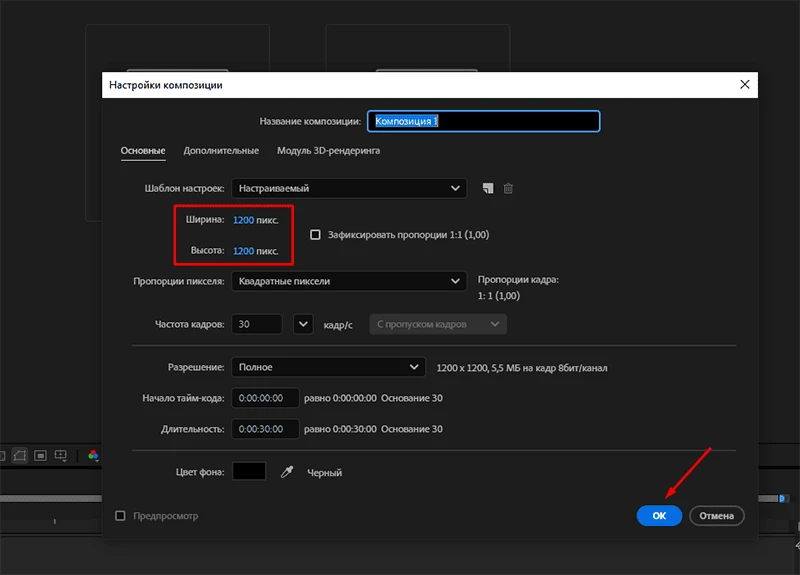800x575 pixels.
Task: Click the Ширина value 1200
Action: (x=243, y=220)
